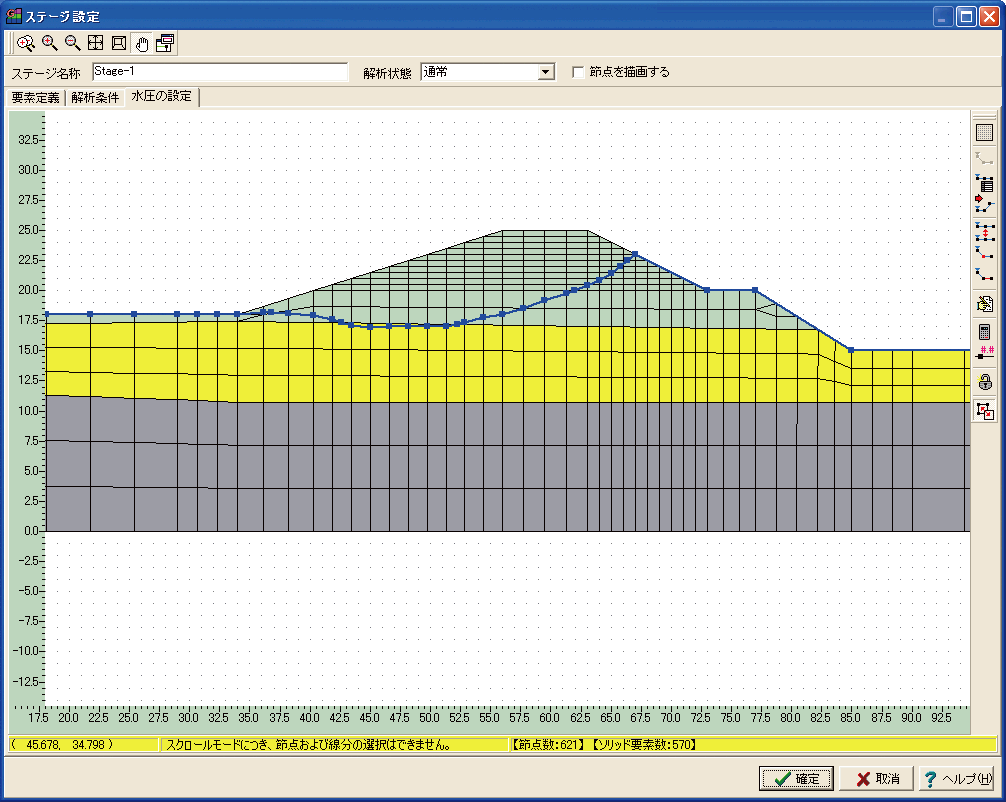The width and height of the screenshot is (1006, 802).
Task: Open the water level point list table icon
Action: (x=984, y=182)
